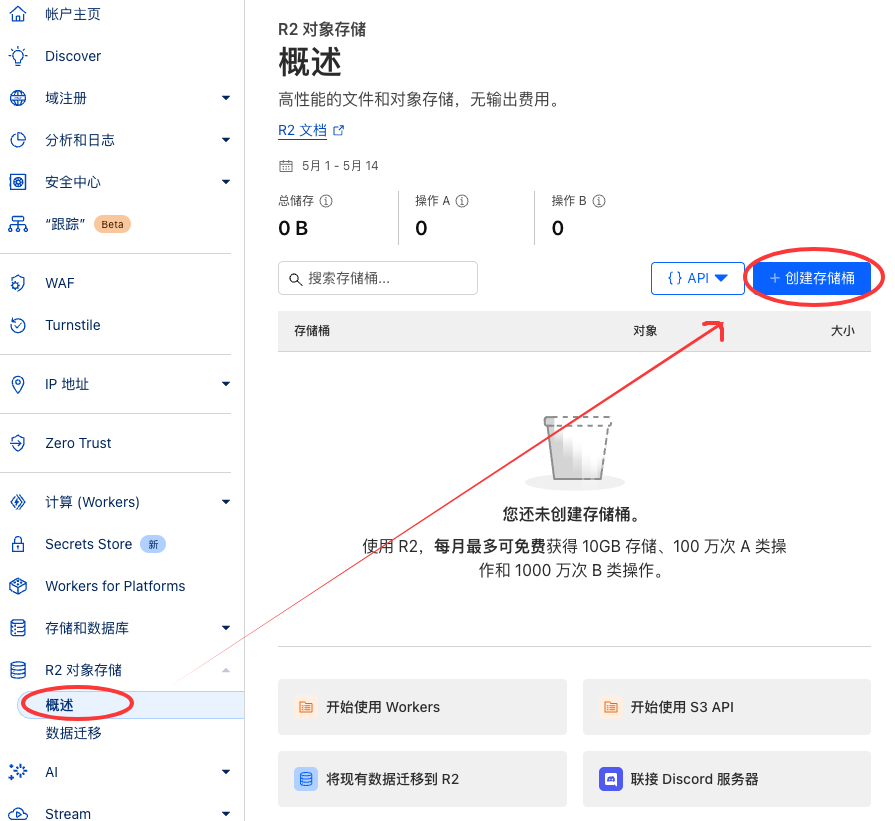The width and height of the screenshot is (895, 821).
Task: Open the API dropdown button
Action: [x=698, y=278]
